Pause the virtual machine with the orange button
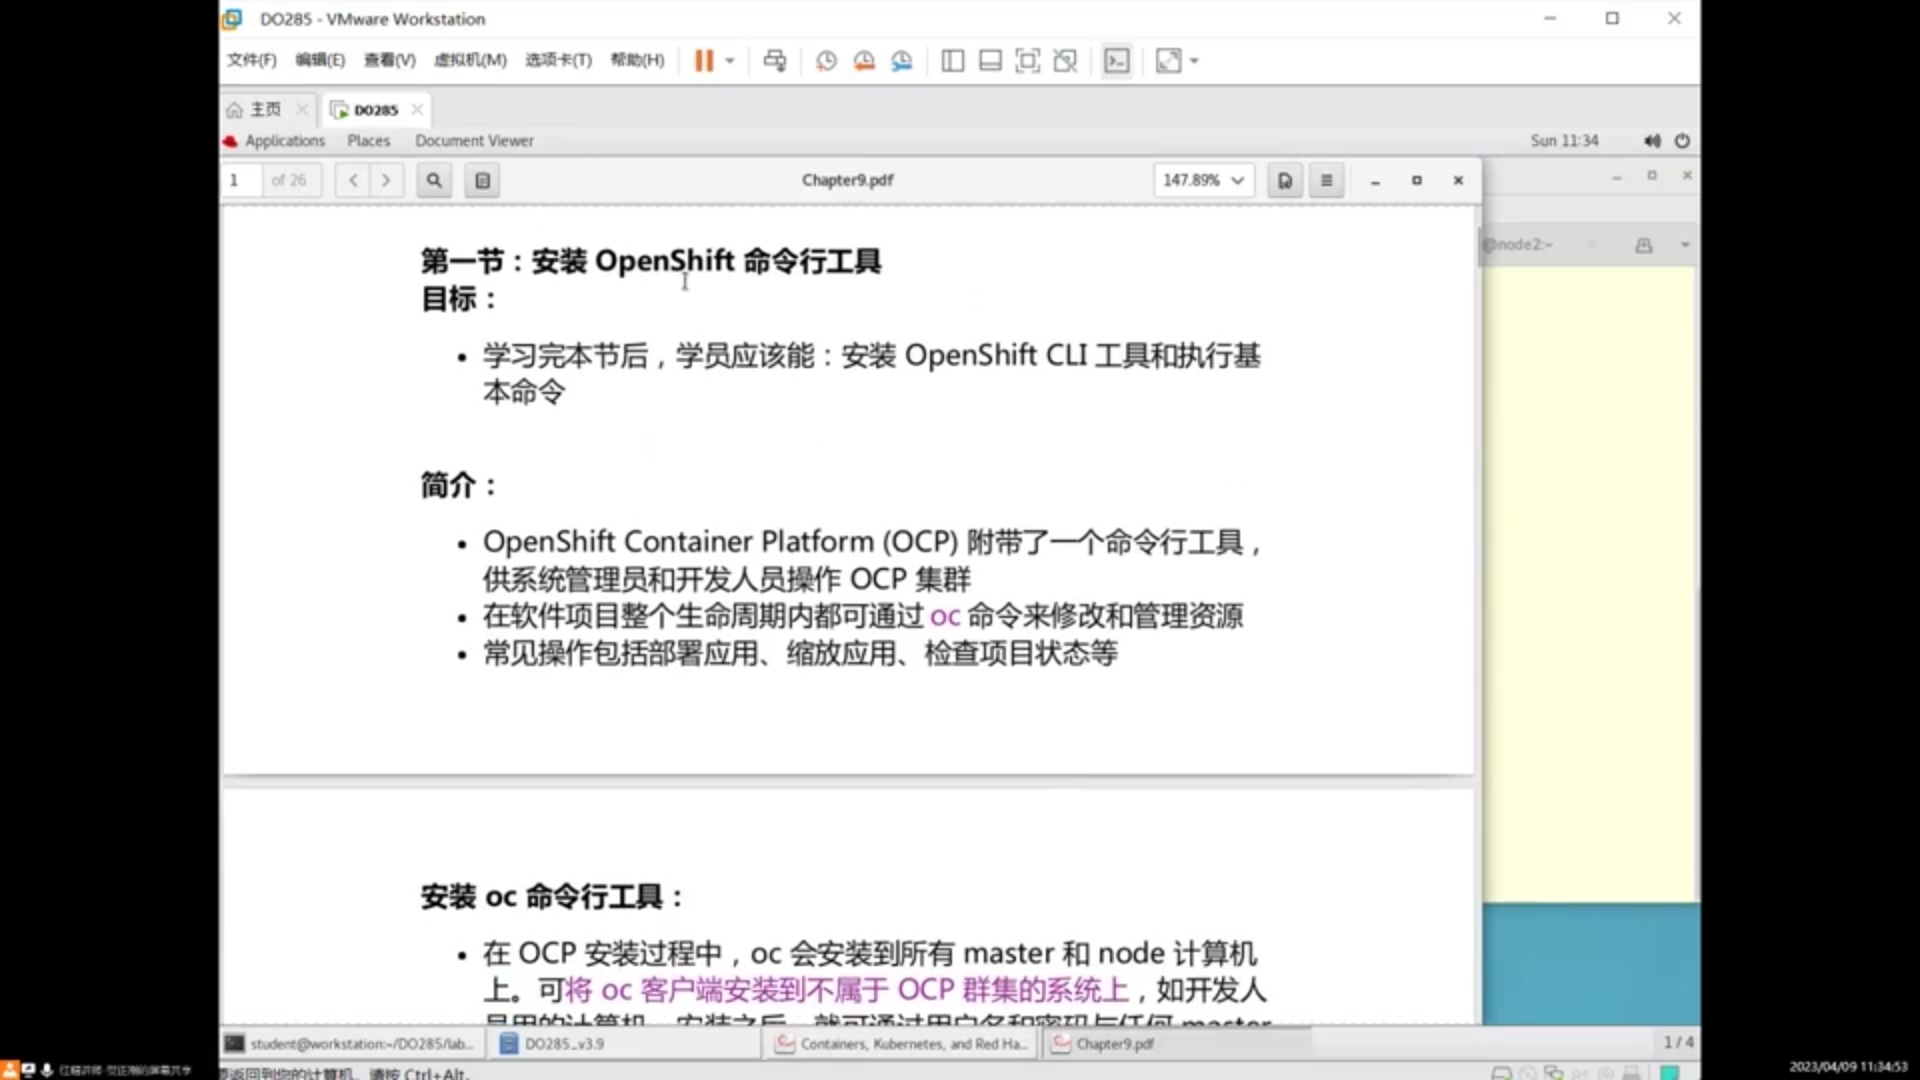The width and height of the screenshot is (1920, 1080). click(704, 61)
